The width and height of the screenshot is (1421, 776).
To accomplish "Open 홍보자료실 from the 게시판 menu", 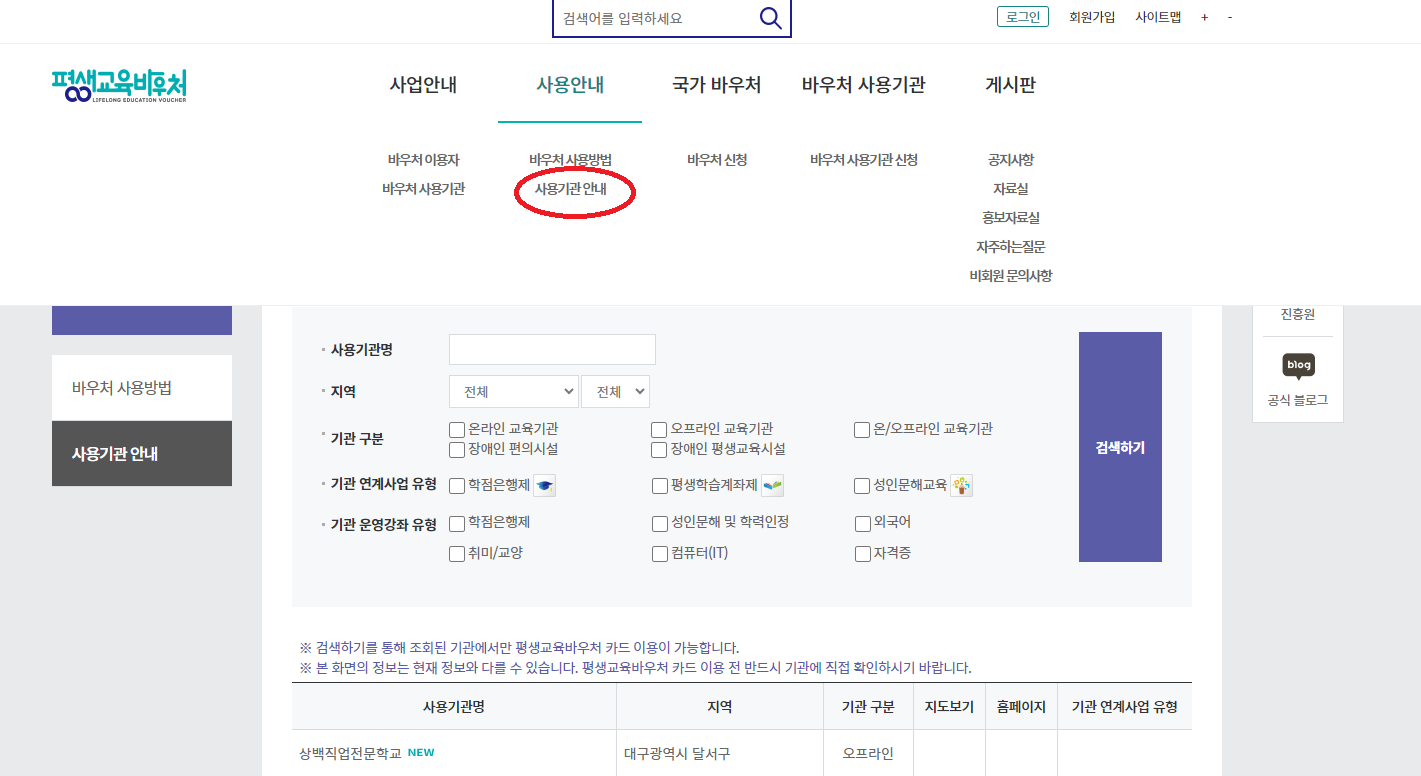I will point(1010,218).
